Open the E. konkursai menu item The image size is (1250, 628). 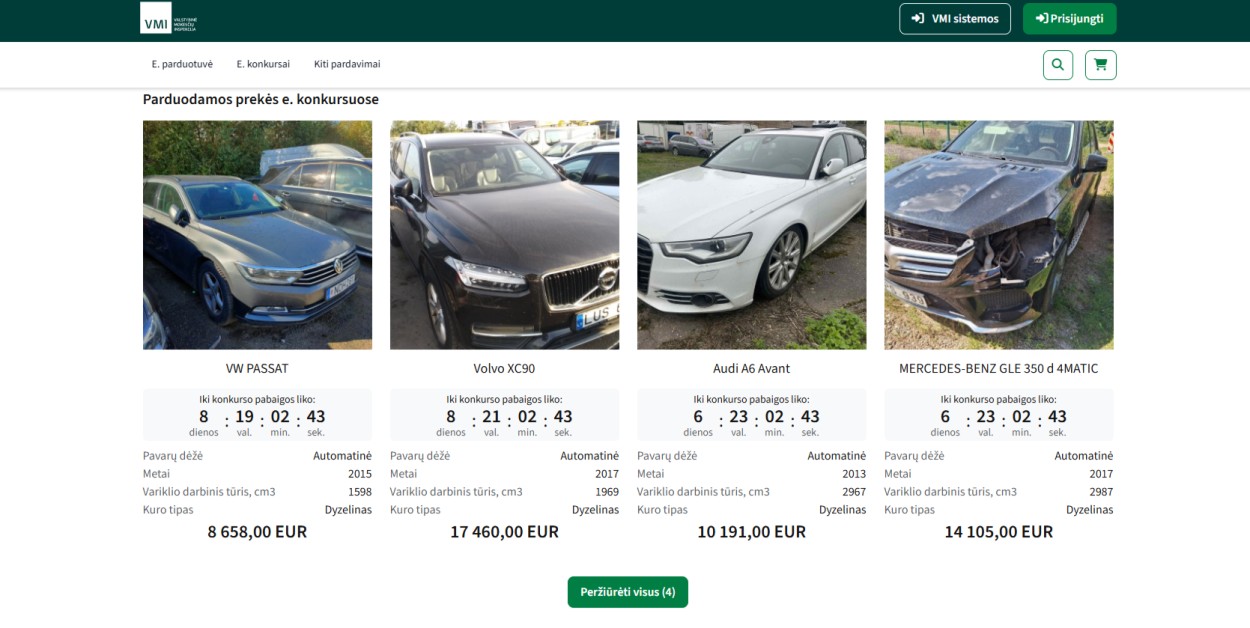coord(263,64)
